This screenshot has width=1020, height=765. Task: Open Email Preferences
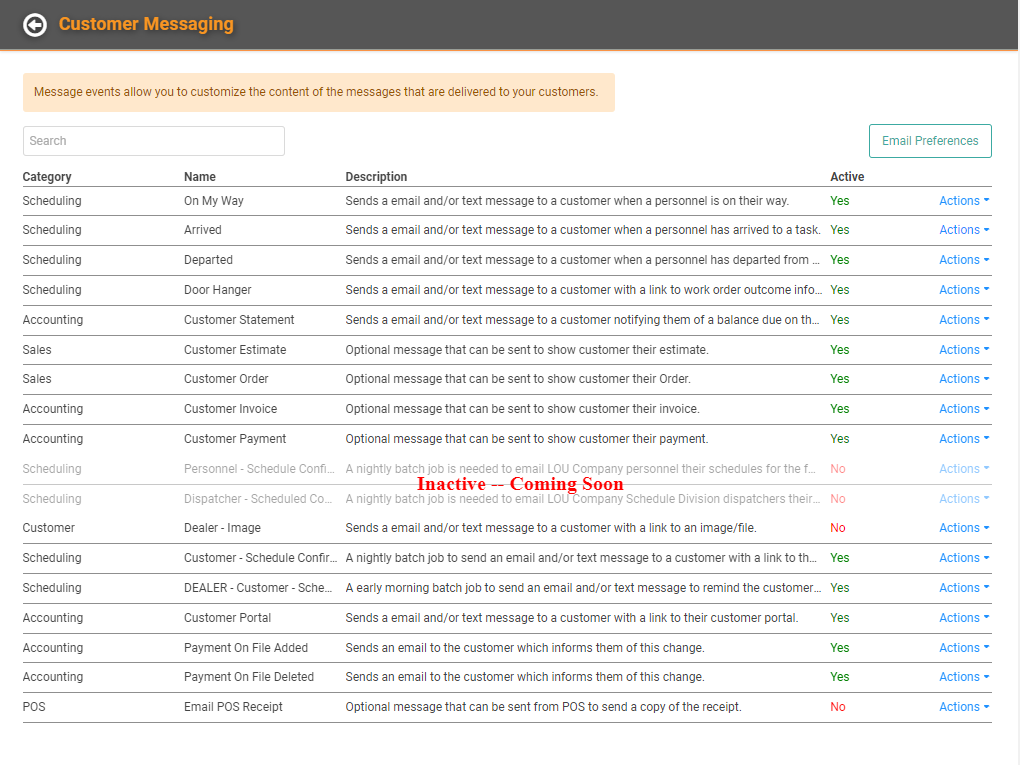[x=930, y=141]
